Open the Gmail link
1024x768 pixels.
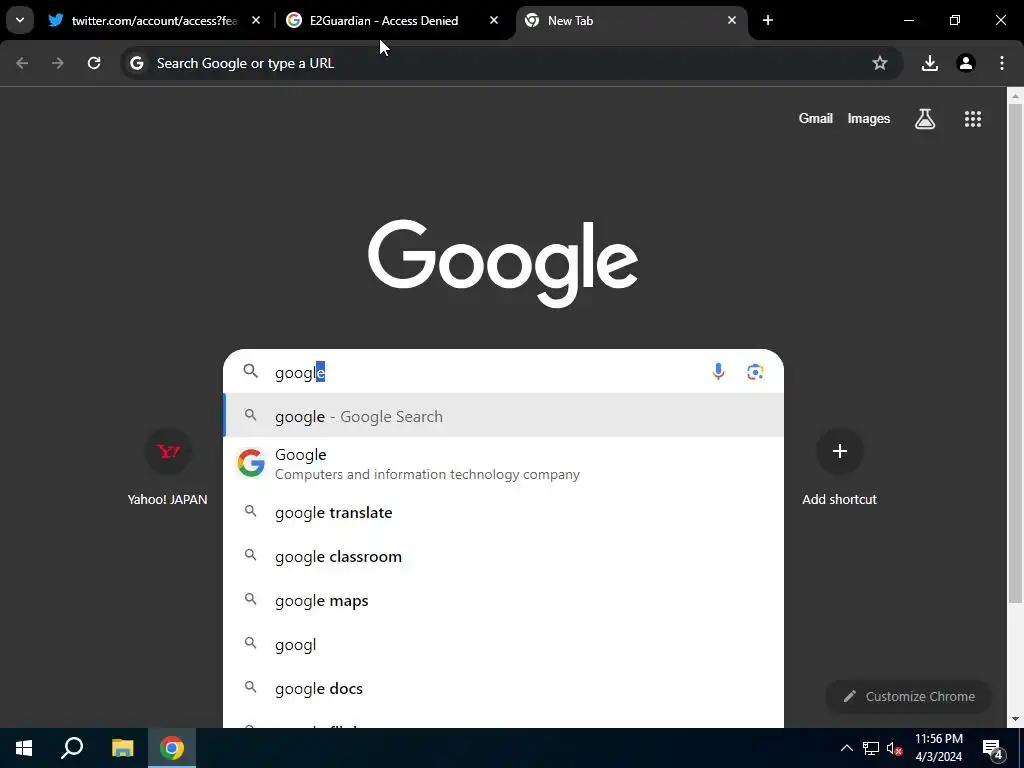pos(816,118)
